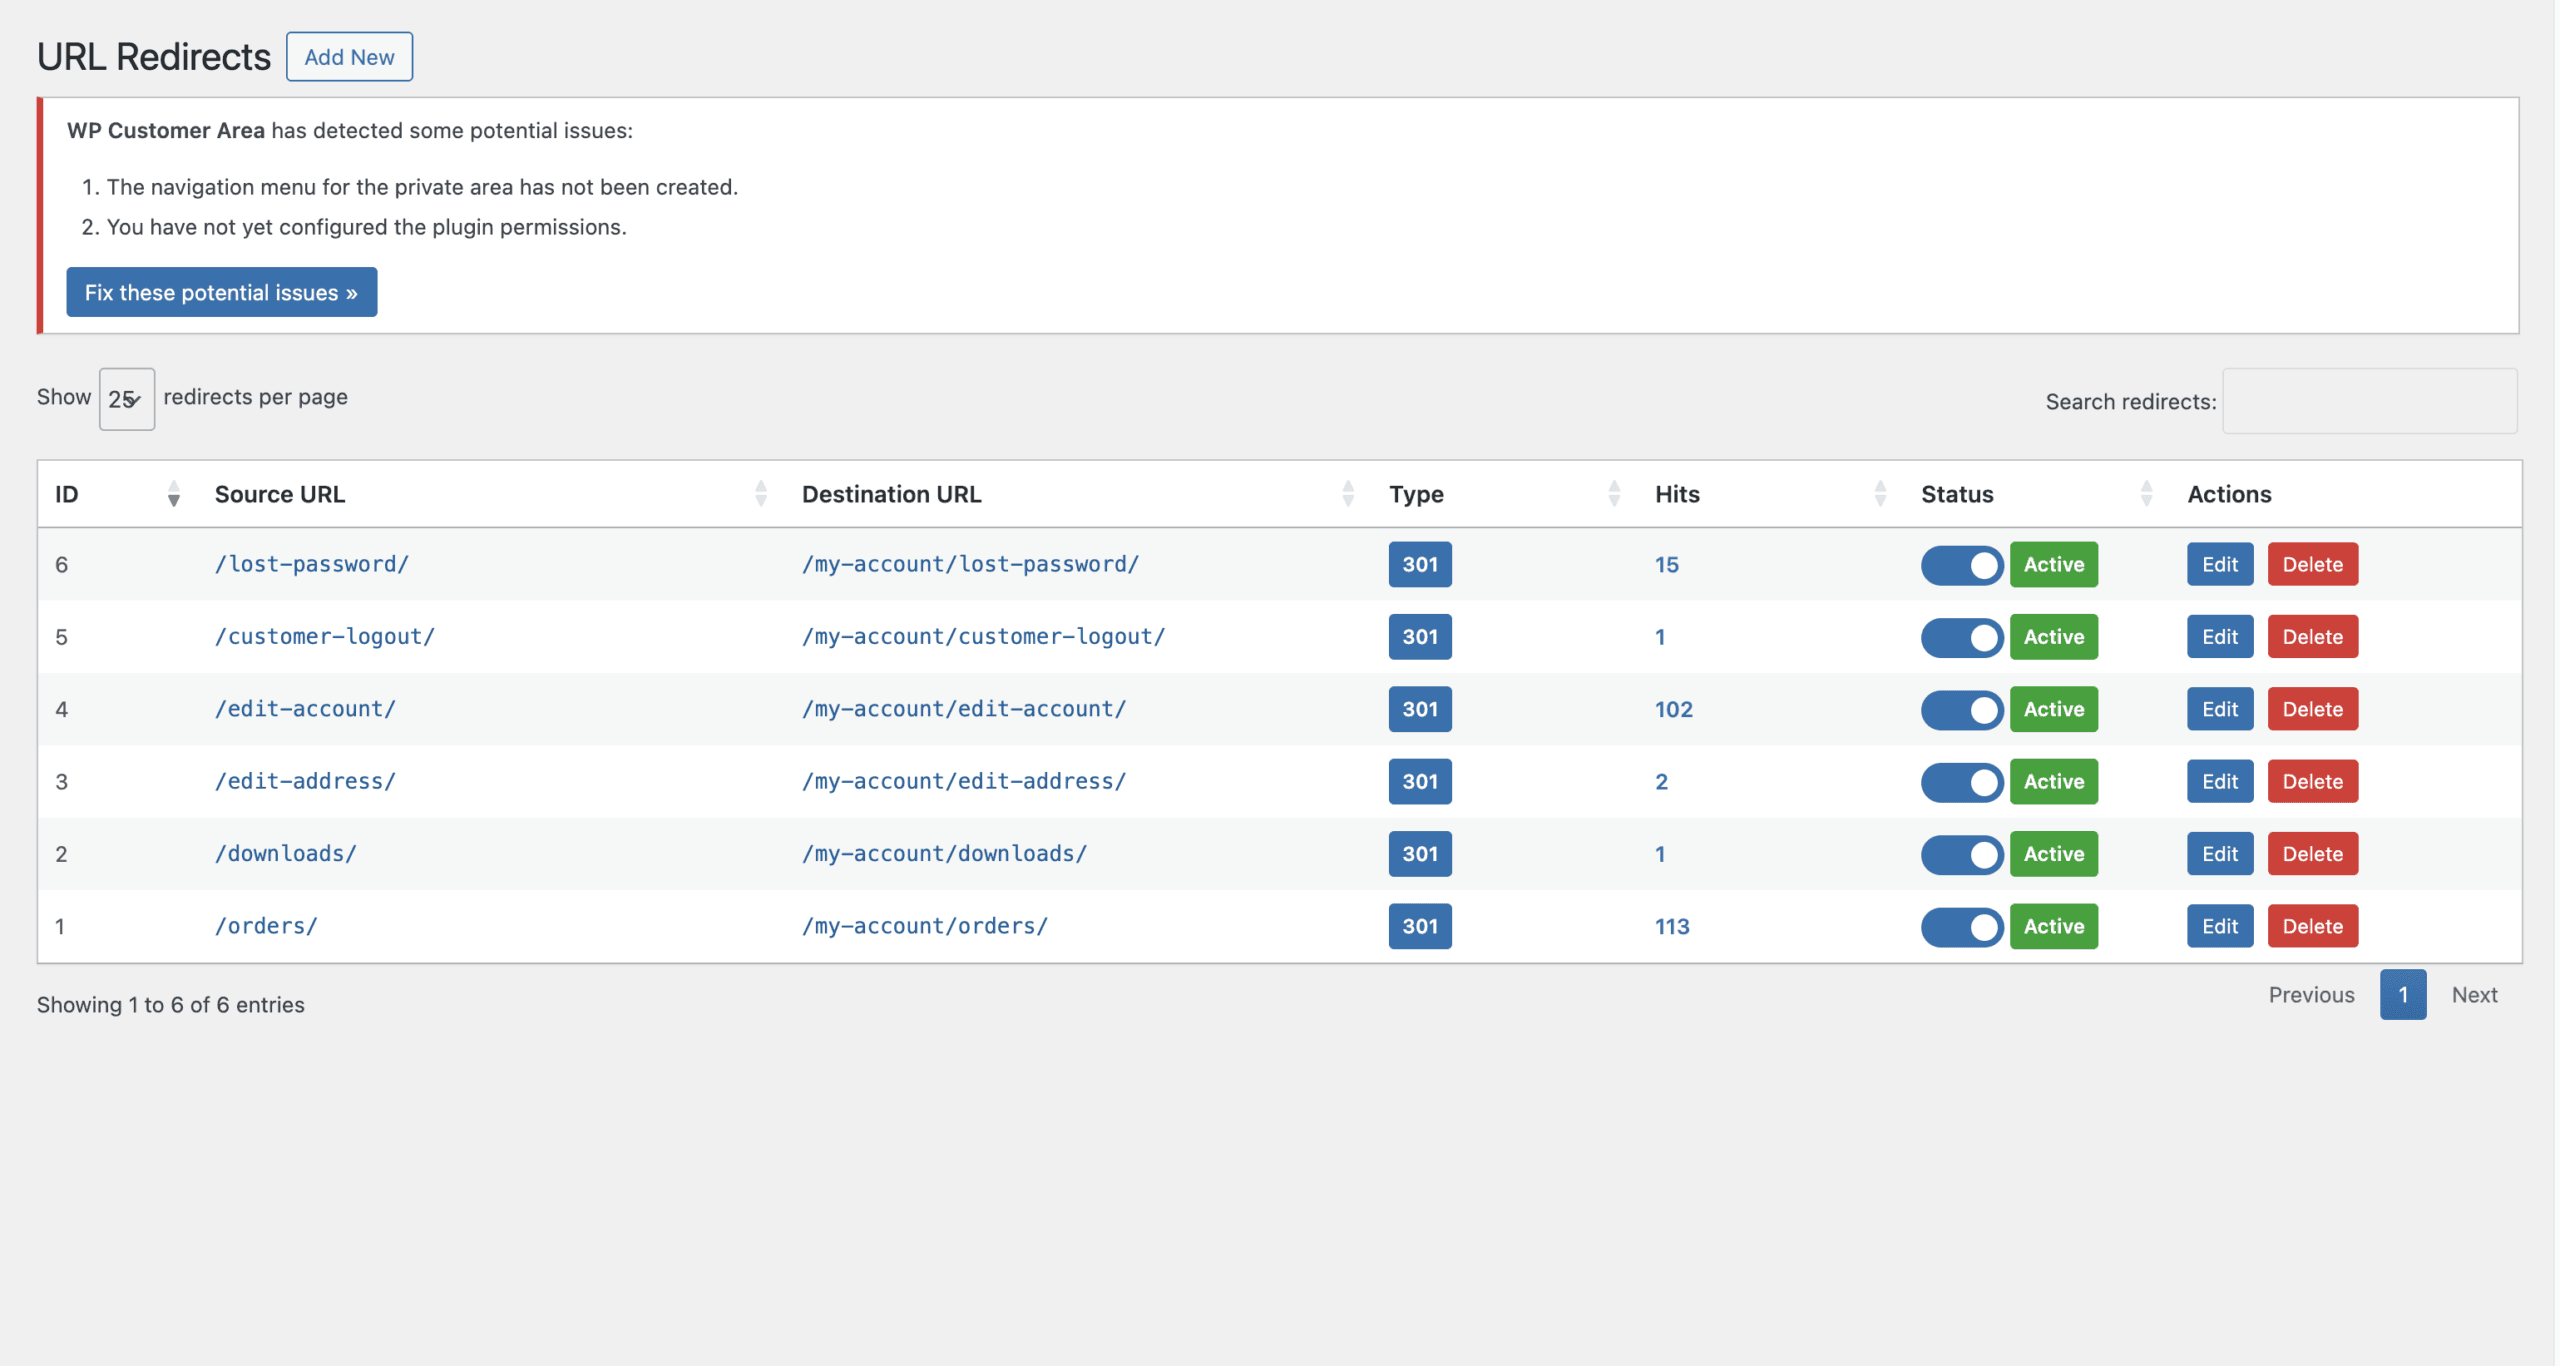Click the 301 badge on /lost-password/ row
Screen dimensions: 2560x1366
pos(1419,564)
